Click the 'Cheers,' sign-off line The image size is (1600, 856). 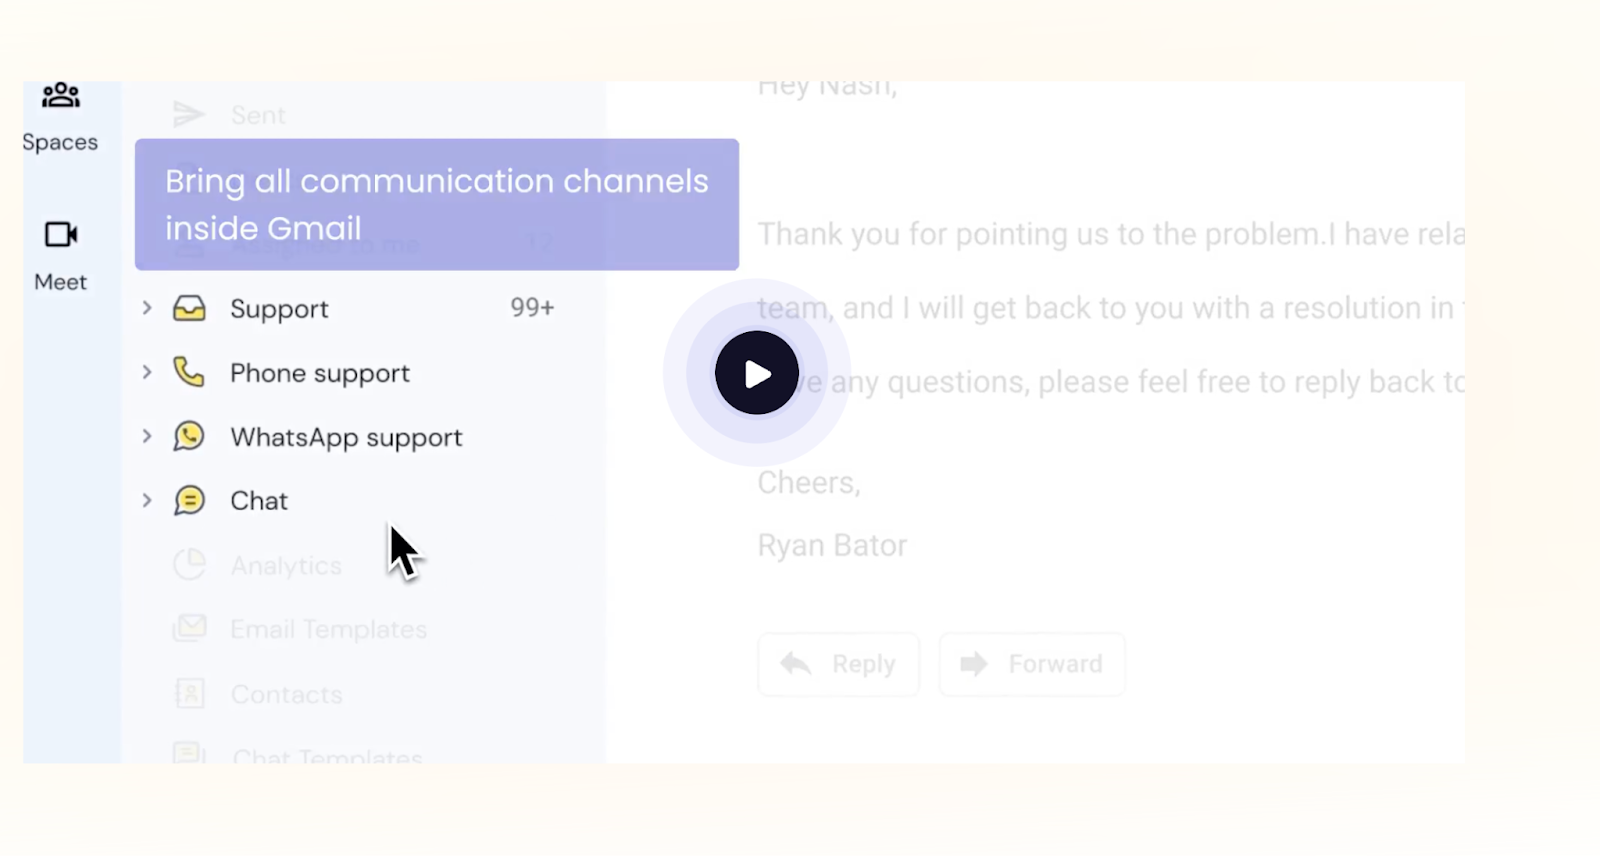tap(808, 483)
